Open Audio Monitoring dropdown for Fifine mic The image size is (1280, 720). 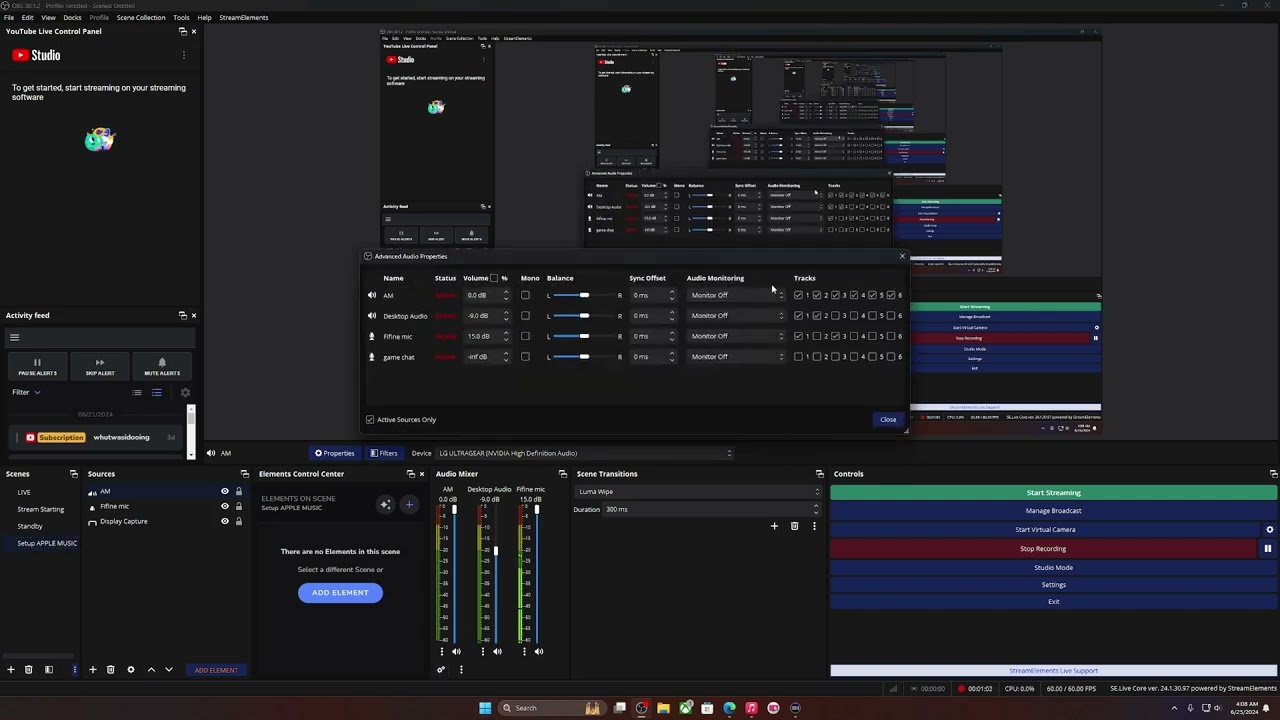(x=737, y=337)
